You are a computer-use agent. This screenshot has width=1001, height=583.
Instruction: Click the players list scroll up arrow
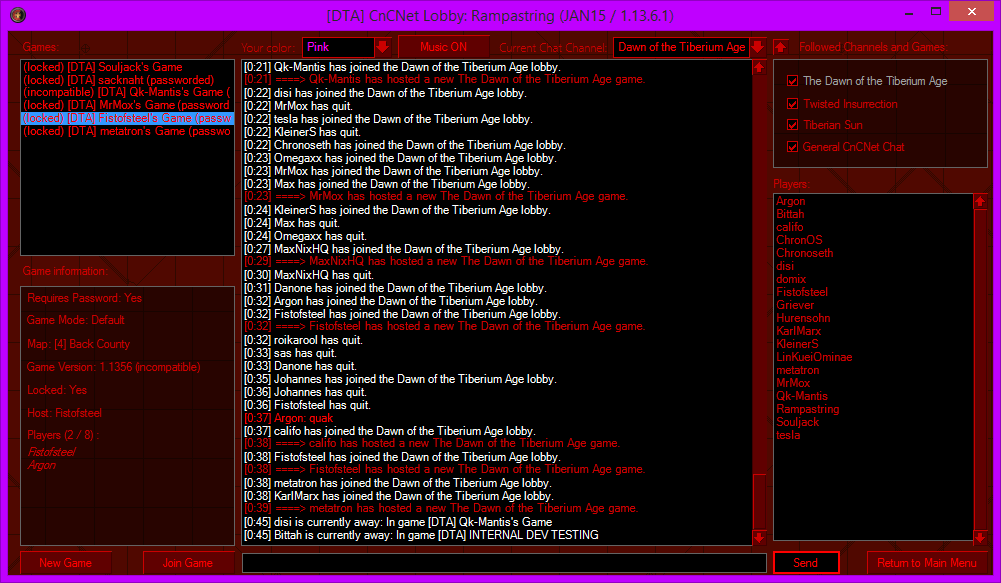click(980, 202)
